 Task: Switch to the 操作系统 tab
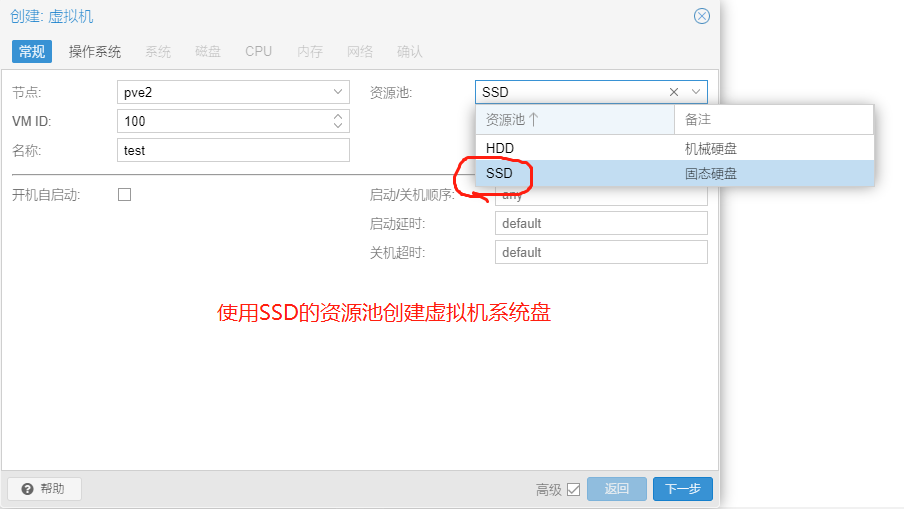(95, 51)
